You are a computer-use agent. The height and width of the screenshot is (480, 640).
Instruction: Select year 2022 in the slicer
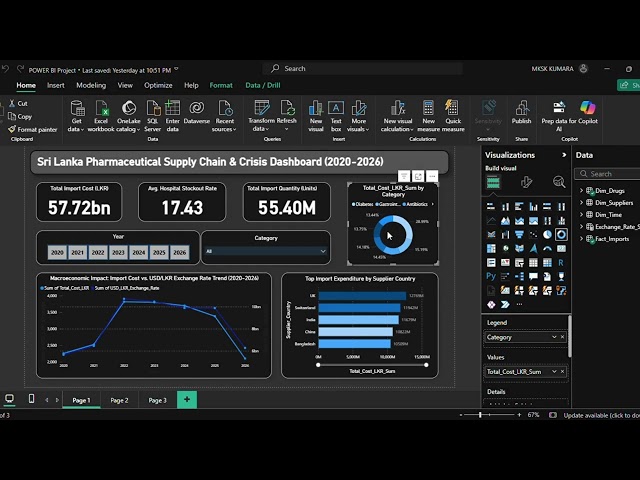pyautogui.click(x=98, y=252)
